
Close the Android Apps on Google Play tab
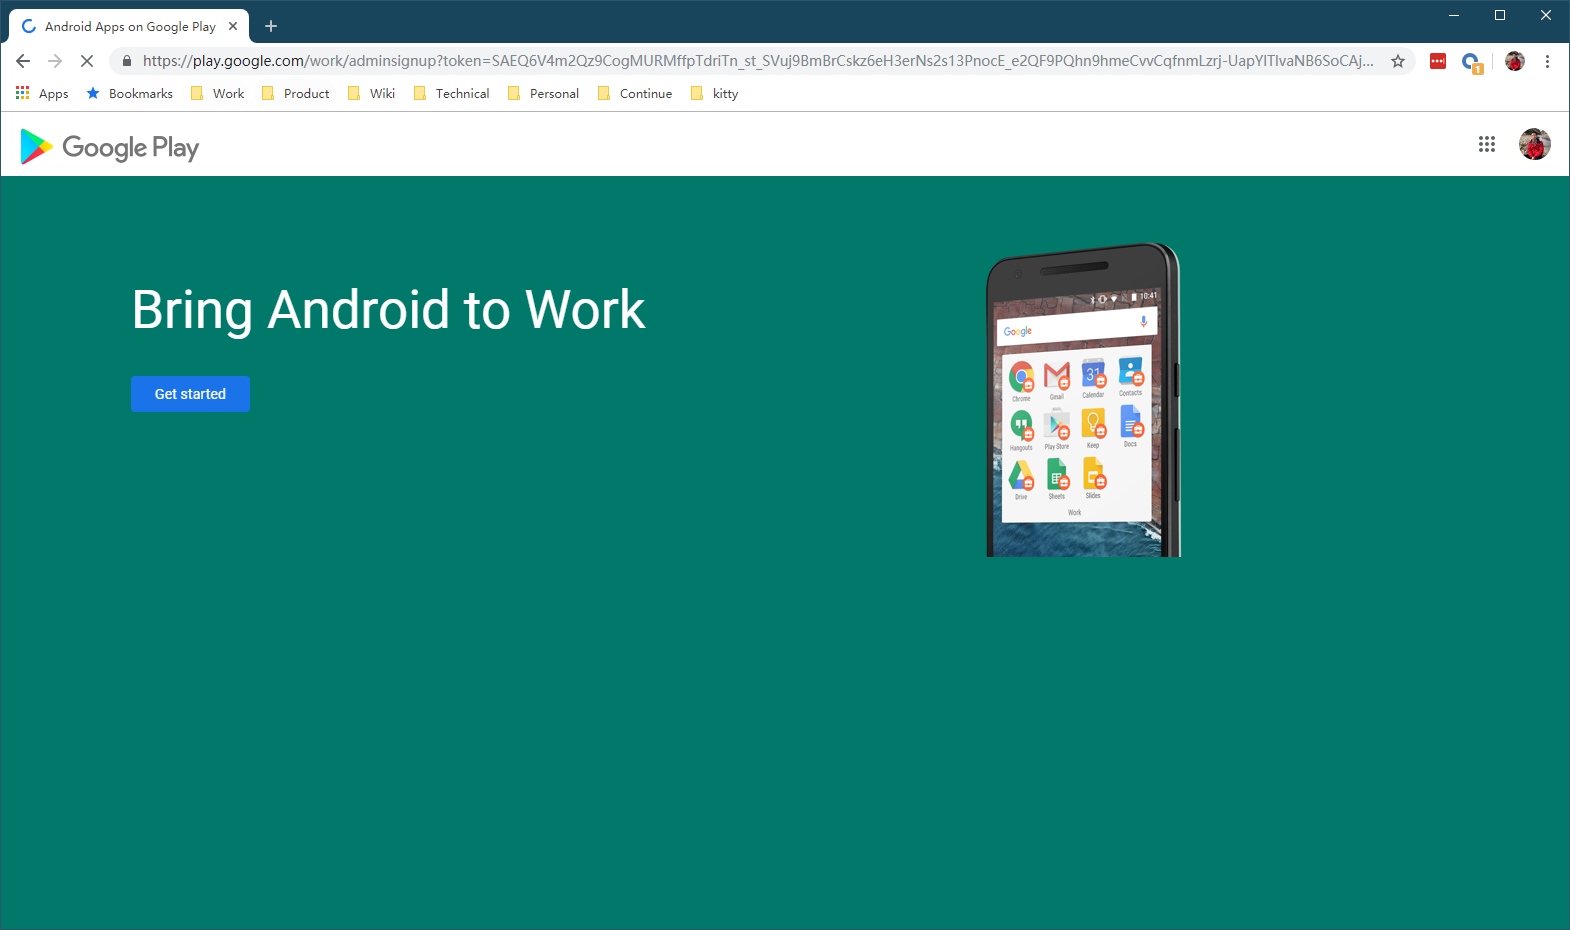click(233, 26)
